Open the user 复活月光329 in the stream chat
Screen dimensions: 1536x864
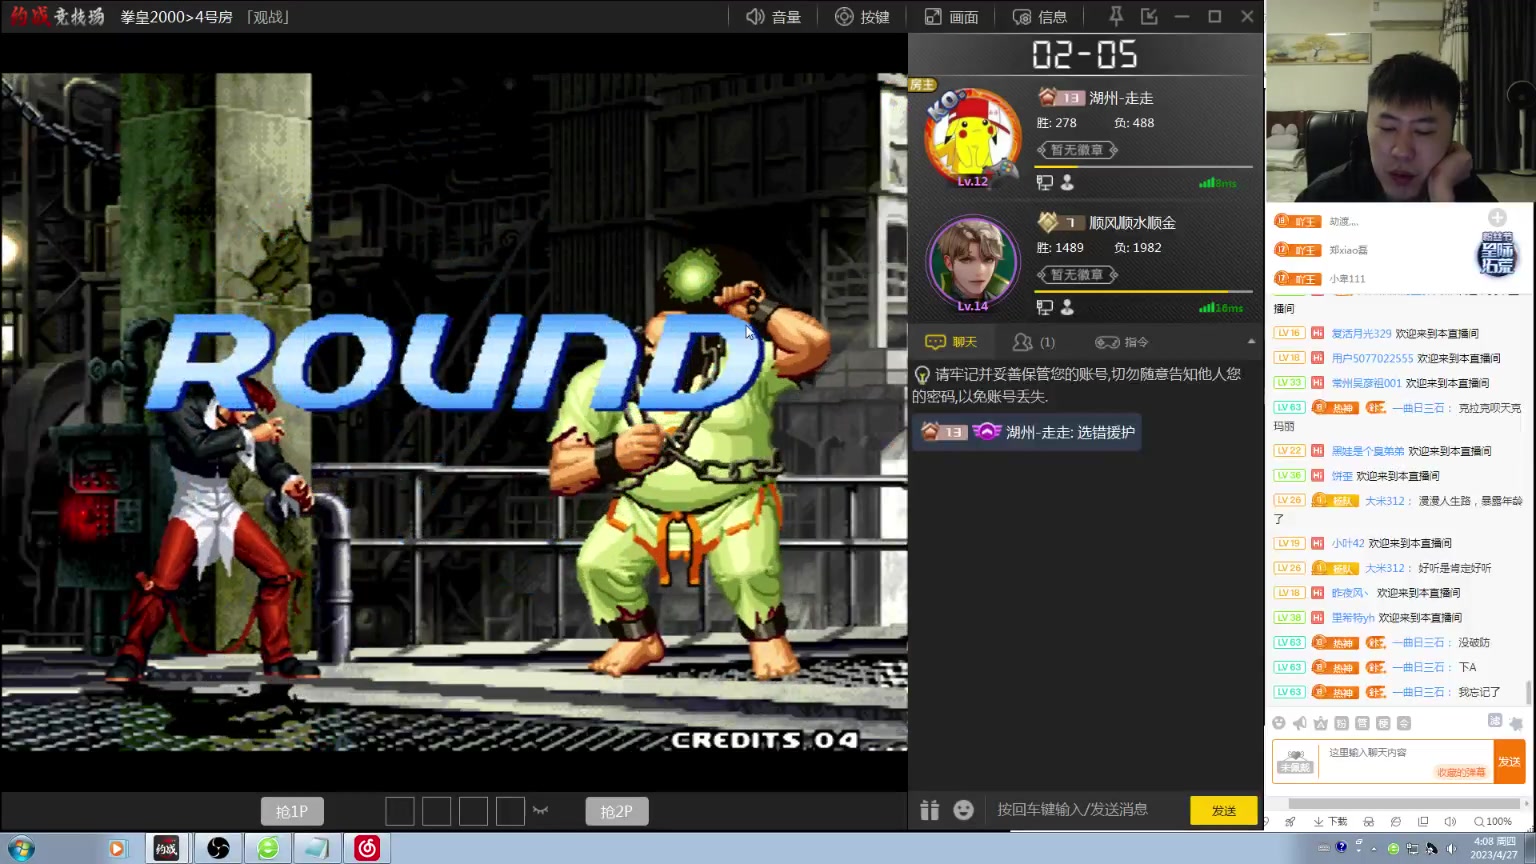click(1361, 333)
